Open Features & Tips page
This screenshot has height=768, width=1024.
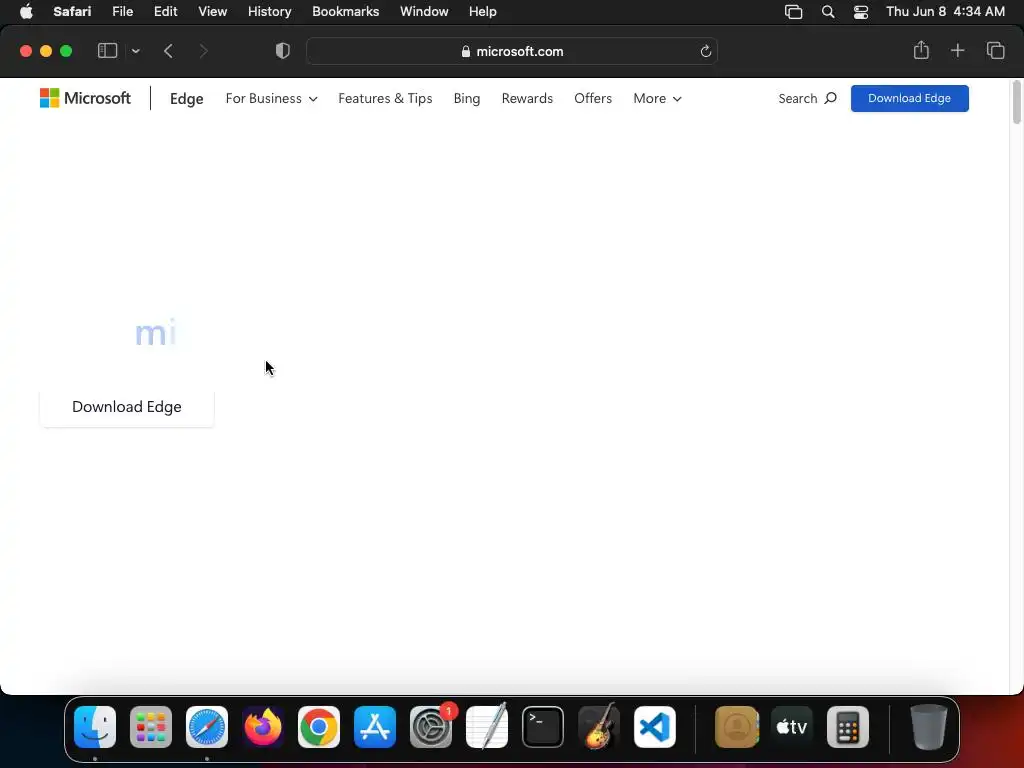[x=385, y=99]
